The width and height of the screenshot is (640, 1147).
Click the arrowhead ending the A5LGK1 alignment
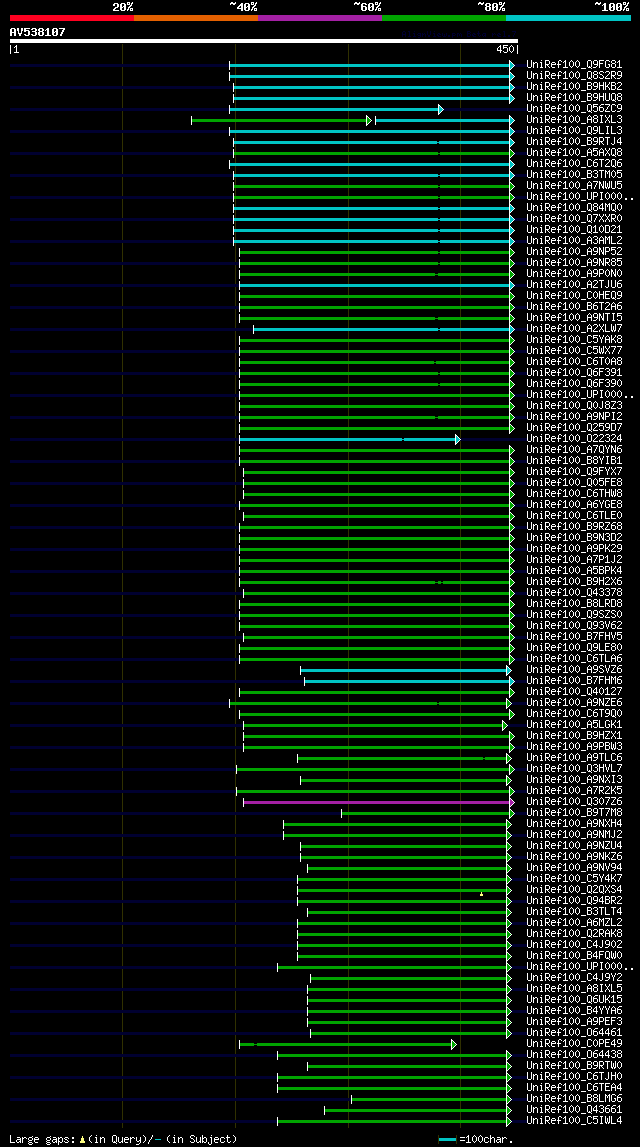tap(505, 726)
